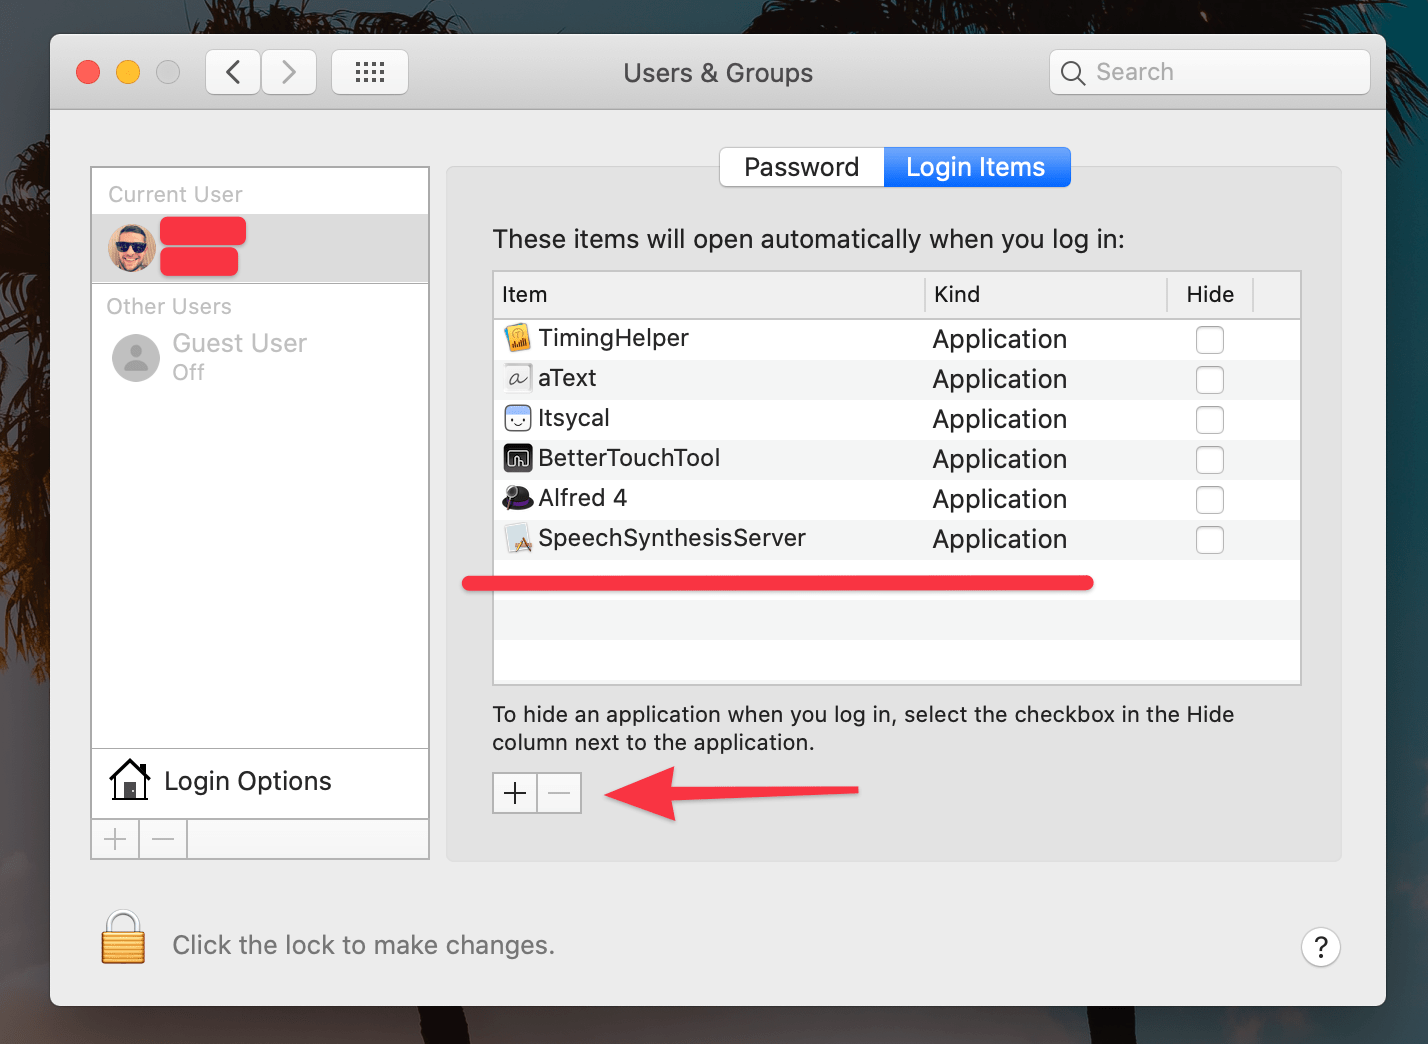Add a new login item with plus button

(x=514, y=793)
